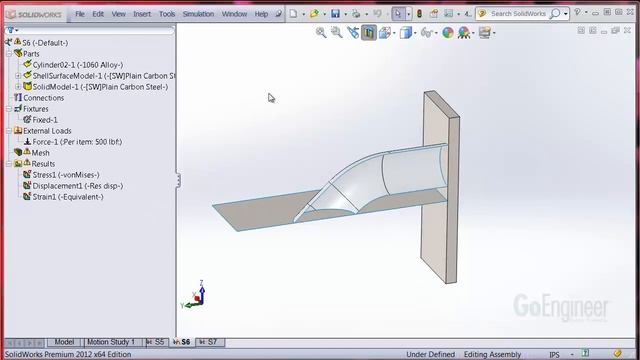Click the New document icon
The image size is (640, 360).
[293, 13]
